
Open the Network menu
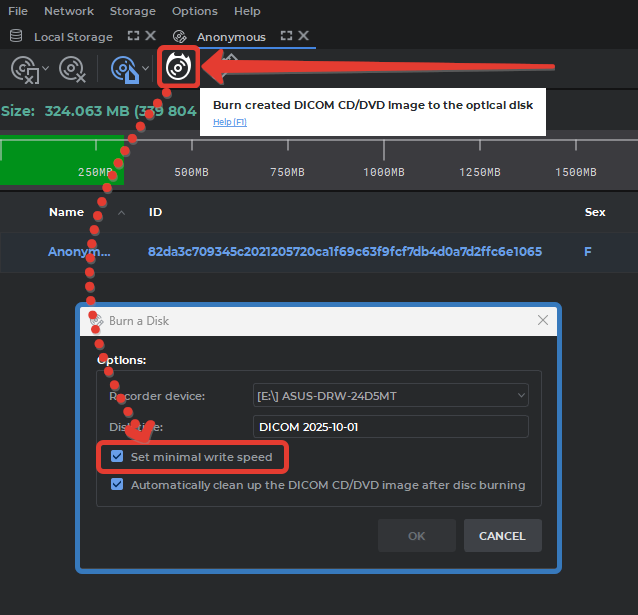[69, 11]
